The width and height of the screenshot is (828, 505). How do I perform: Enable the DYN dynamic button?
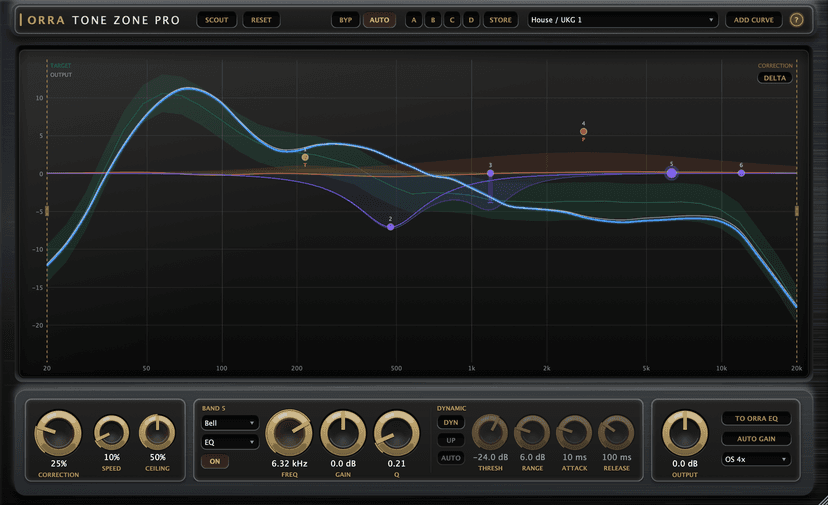tap(451, 423)
